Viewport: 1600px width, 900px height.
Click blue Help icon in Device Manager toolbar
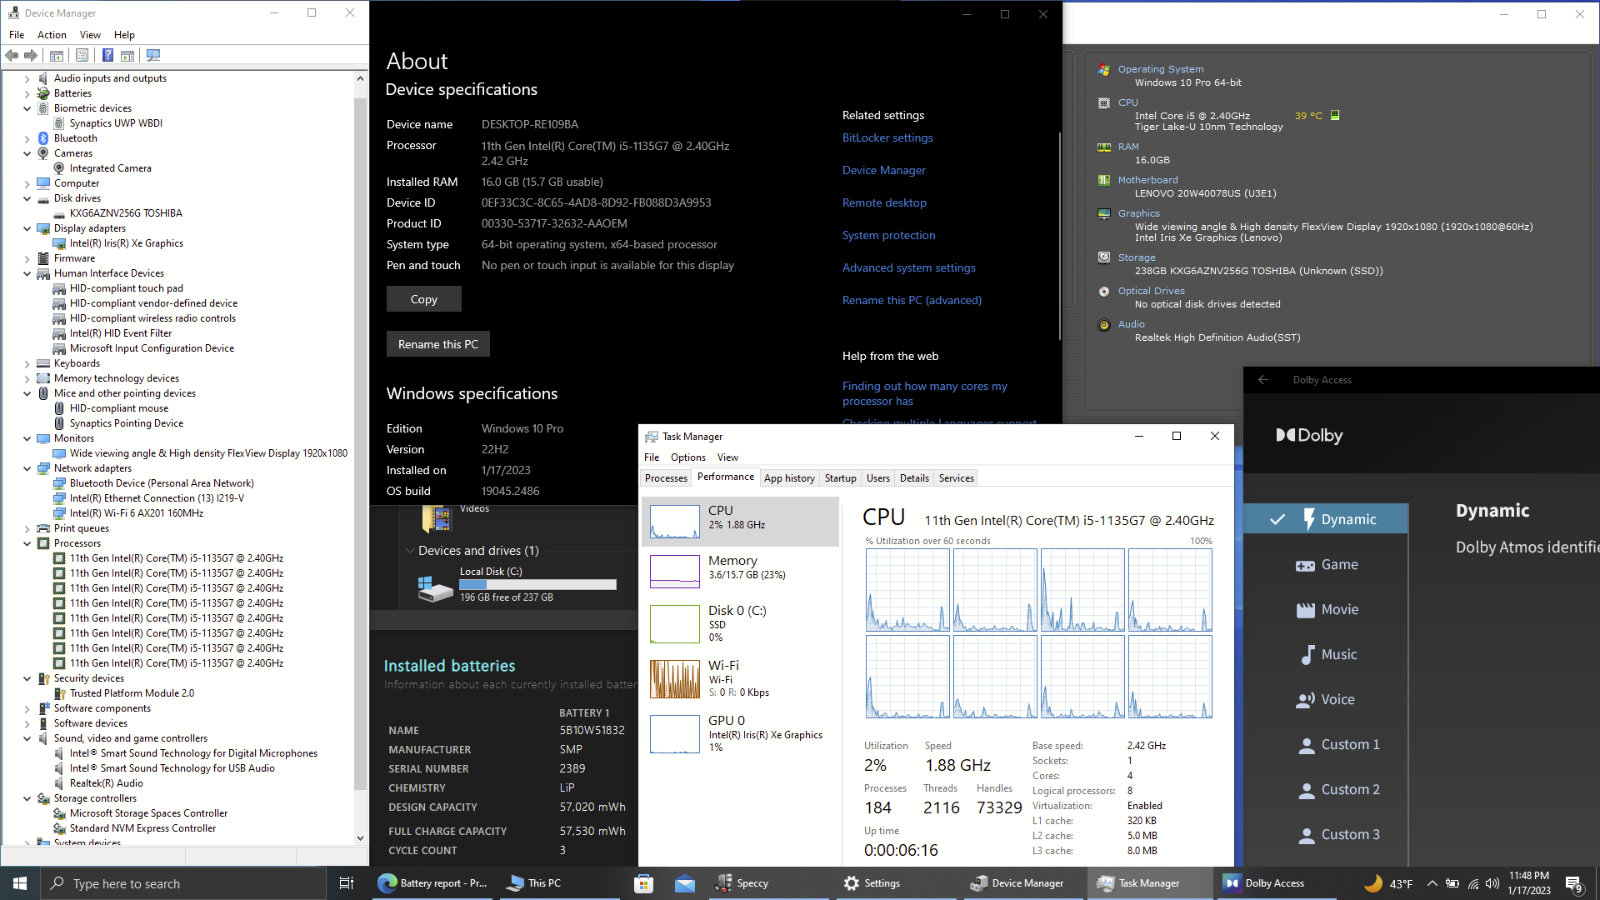pyautogui.click(x=107, y=55)
